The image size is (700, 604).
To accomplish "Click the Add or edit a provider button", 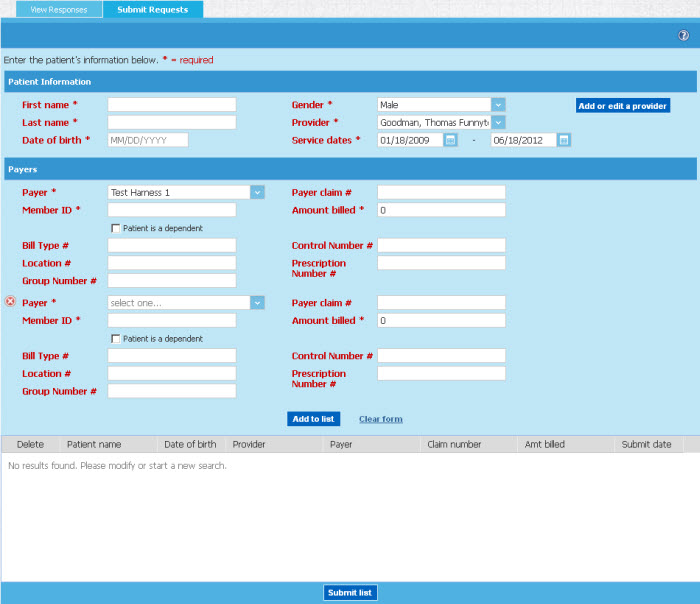I will click(x=622, y=106).
